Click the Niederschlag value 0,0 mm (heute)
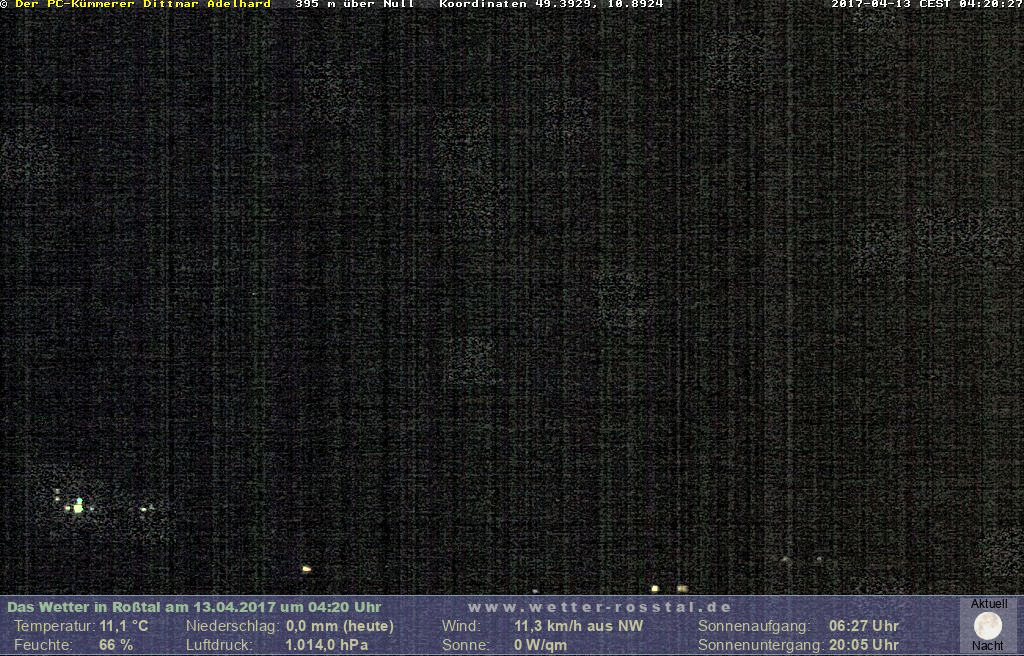 (340, 626)
